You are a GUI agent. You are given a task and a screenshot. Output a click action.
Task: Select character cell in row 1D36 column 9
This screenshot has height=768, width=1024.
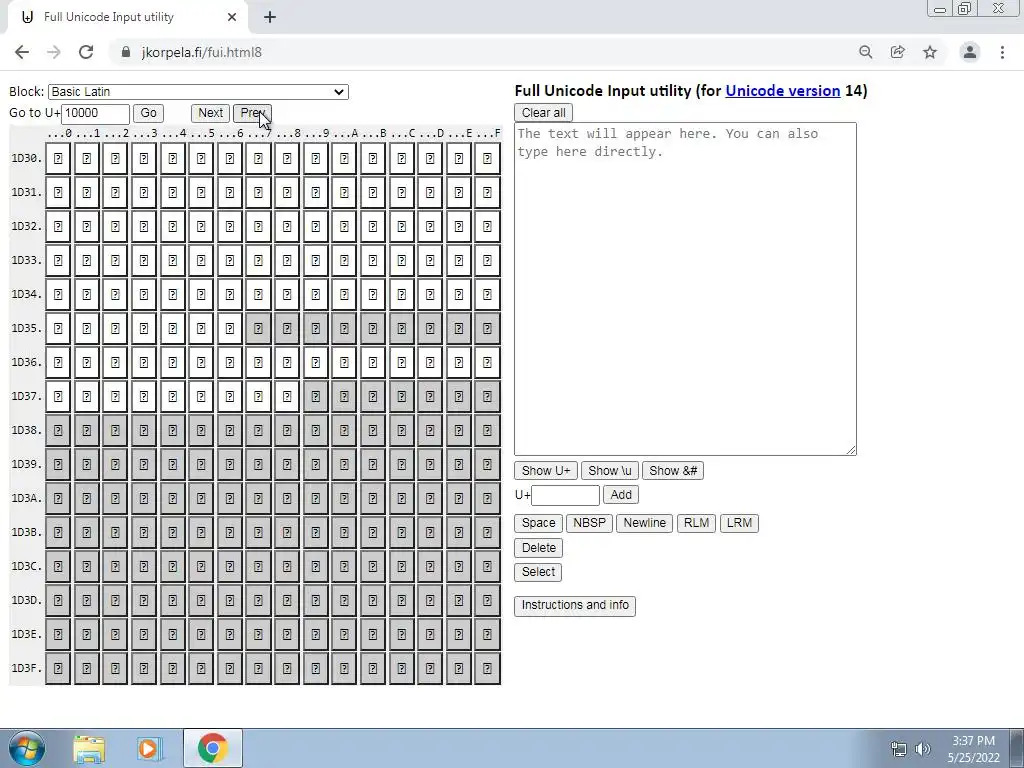tap(315, 362)
